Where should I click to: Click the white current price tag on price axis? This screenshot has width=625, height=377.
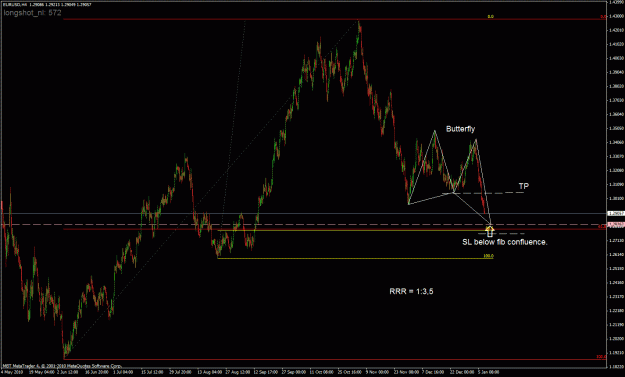click(616, 214)
